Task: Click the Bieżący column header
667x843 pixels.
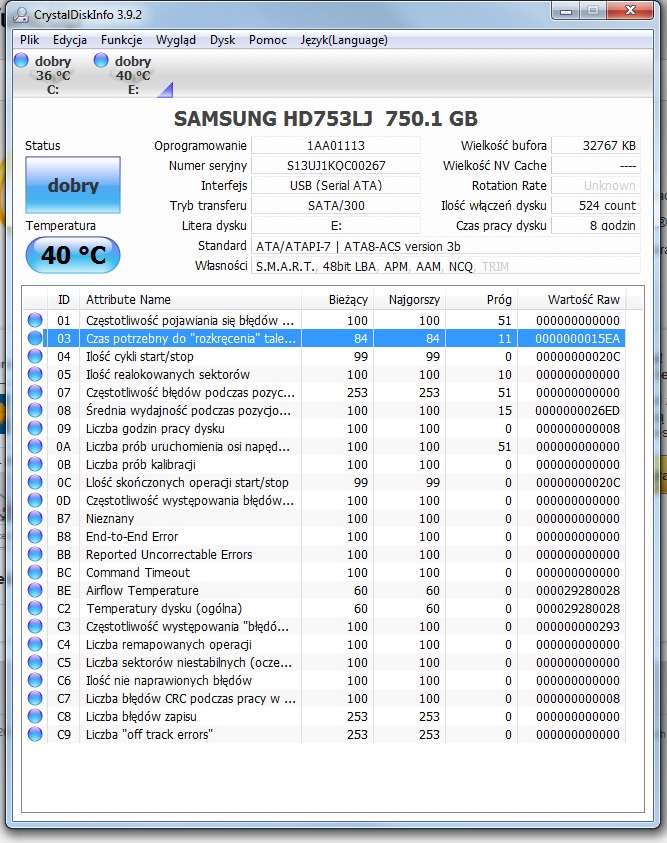Action: click(337, 299)
